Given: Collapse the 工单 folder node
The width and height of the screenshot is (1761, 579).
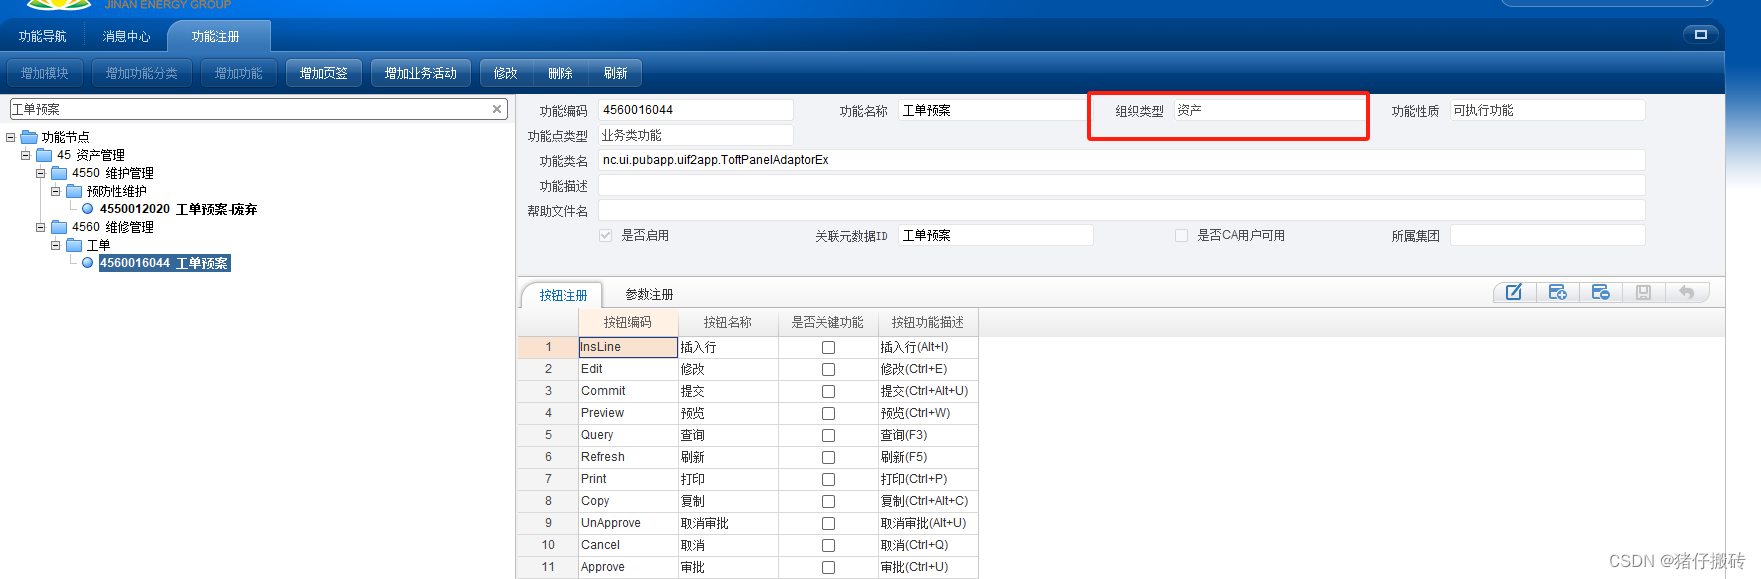Looking at the screenshot, I should click(x=56, y=245).
